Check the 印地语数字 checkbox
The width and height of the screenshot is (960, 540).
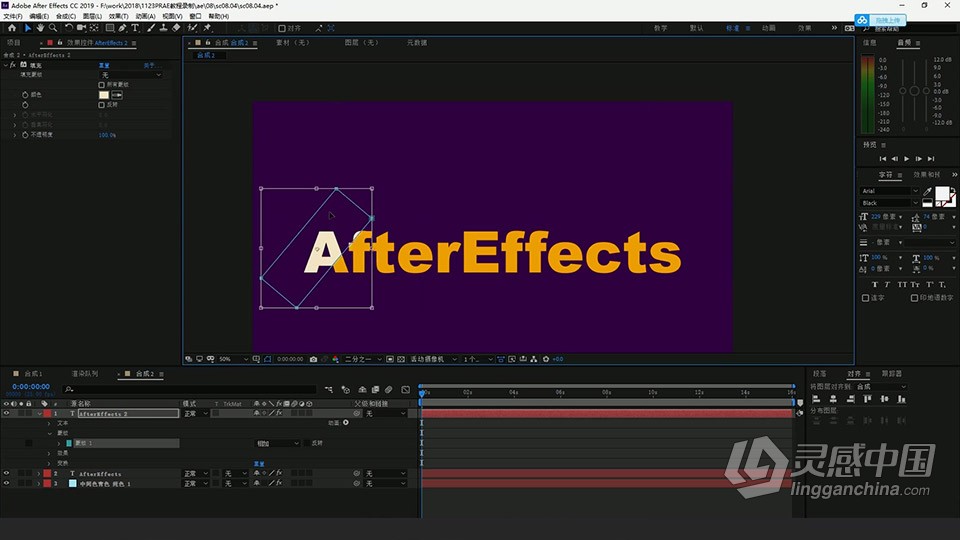pyautogui.click(x=915, y=298)
